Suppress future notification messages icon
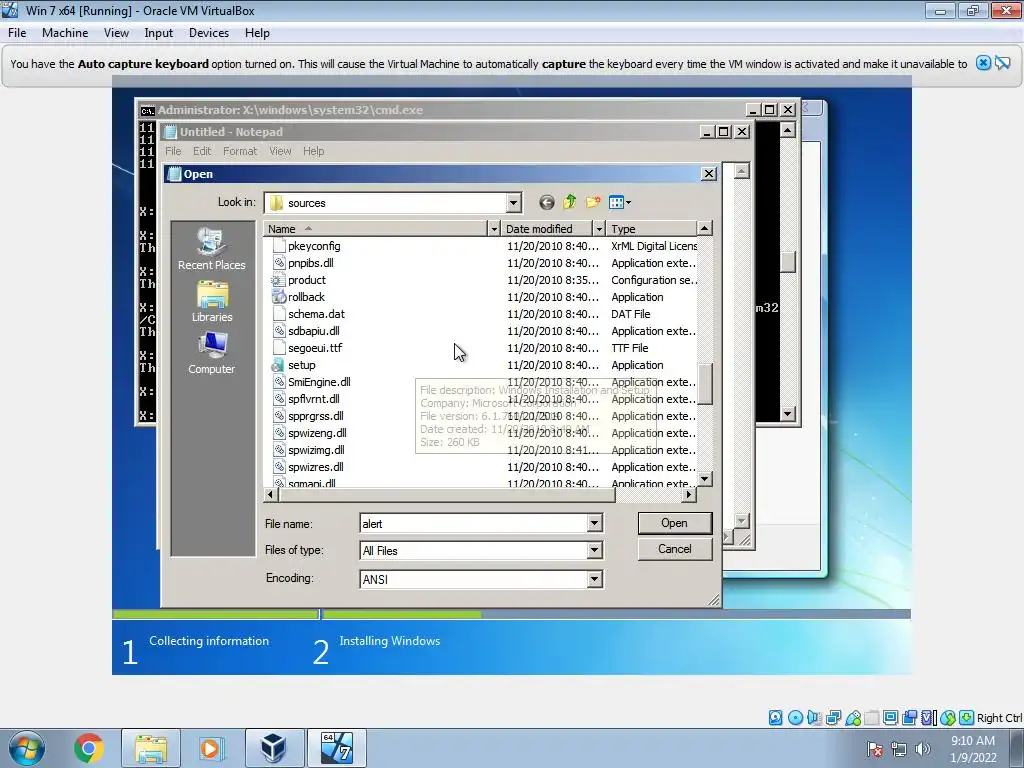1024x768 pixels. click(x=1003, y=63)
